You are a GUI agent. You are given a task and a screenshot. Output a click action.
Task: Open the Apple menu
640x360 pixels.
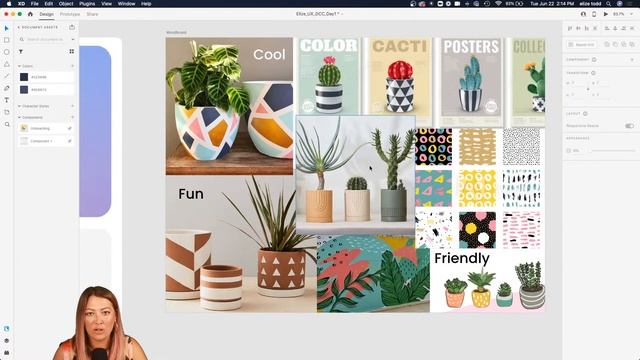point(9,4)
